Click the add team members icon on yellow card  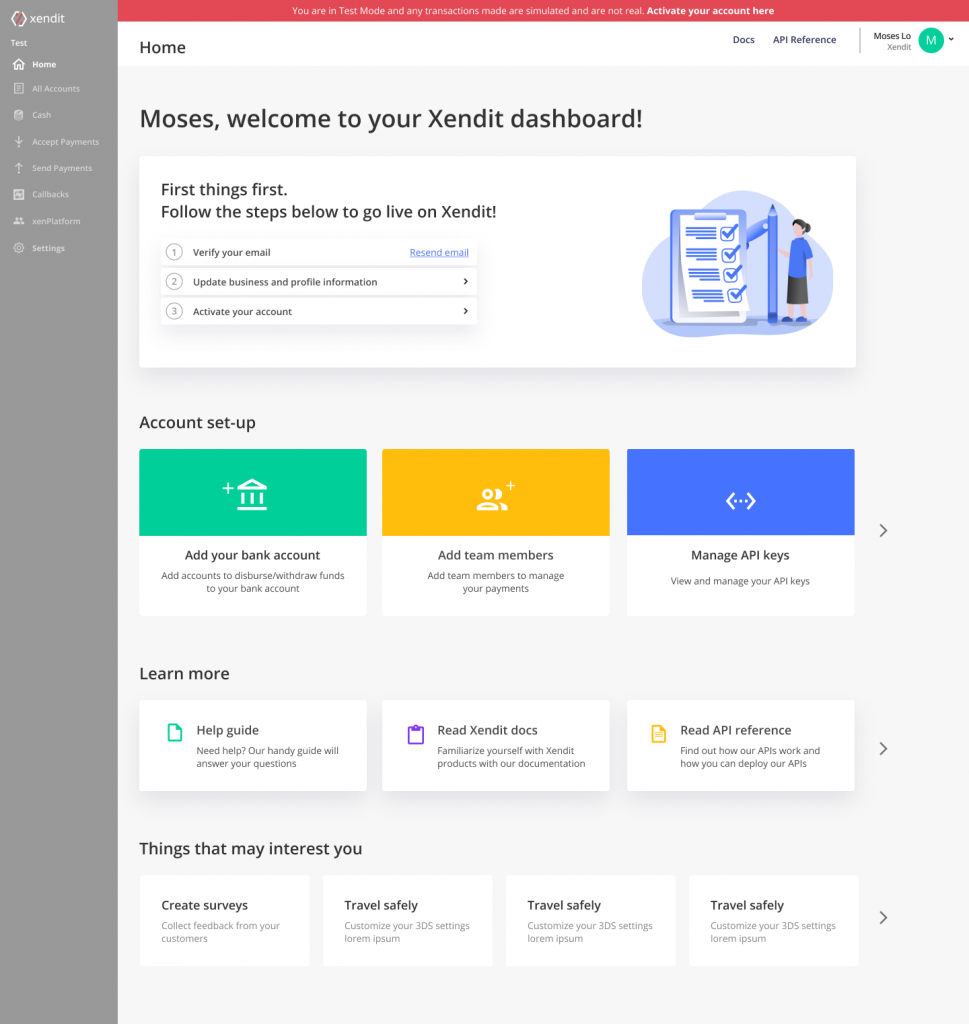click(x=496, y=496)
